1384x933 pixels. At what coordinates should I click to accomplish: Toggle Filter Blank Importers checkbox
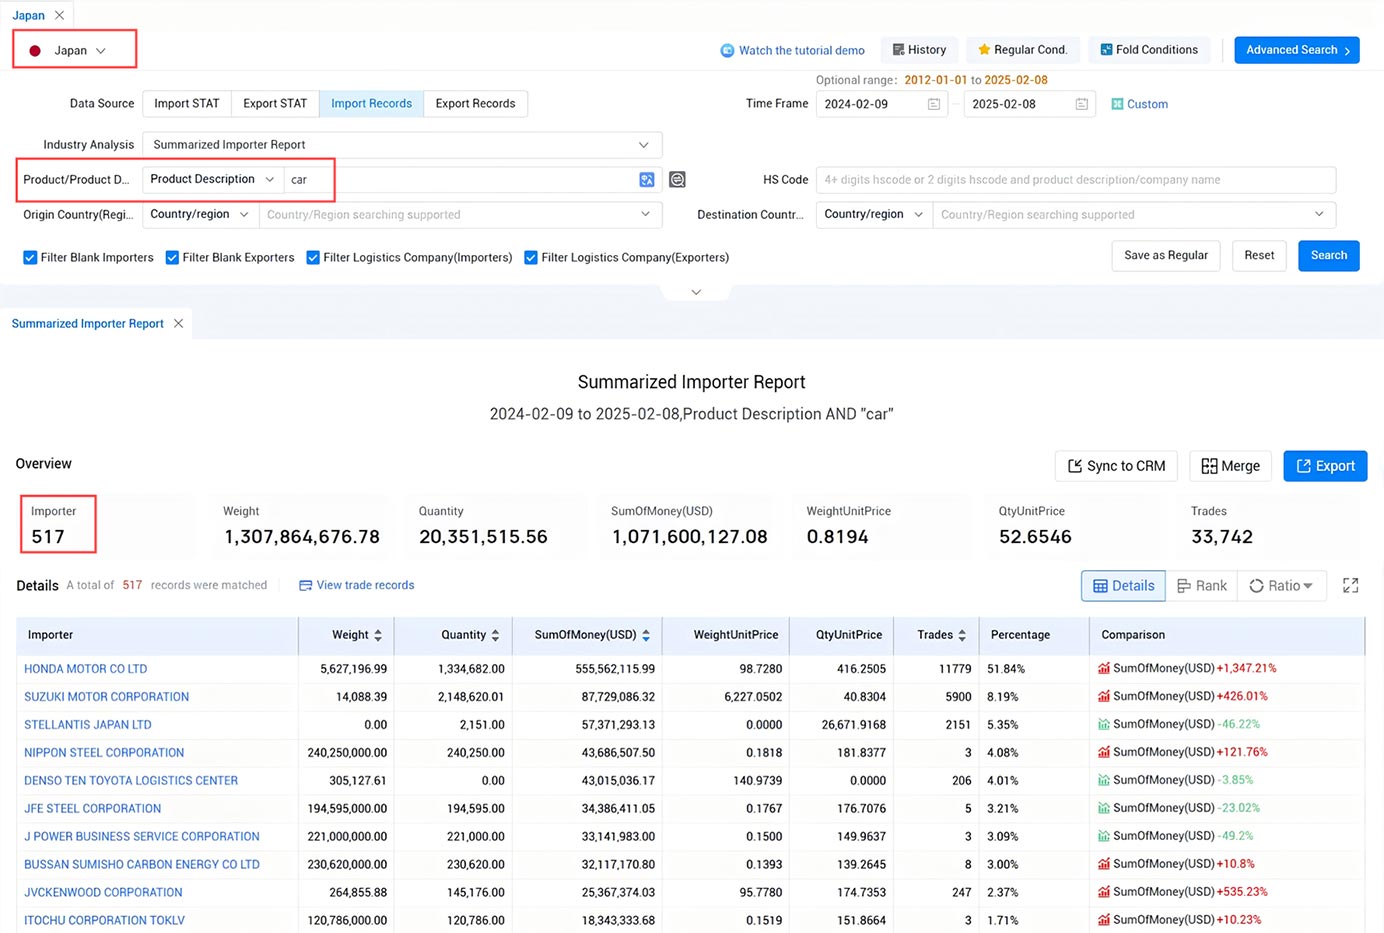30,258
